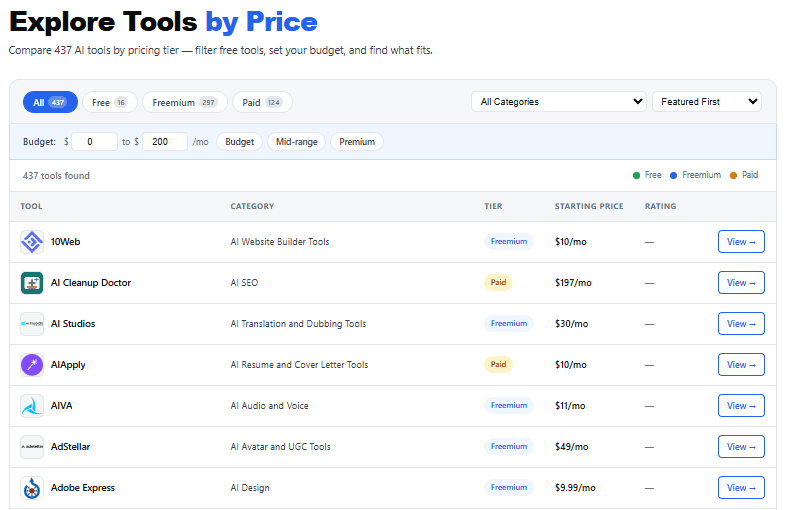Screen dimensions: 788x510
Task: Focus the maximum budget 200 field
Action: click(x=165, y=142)
